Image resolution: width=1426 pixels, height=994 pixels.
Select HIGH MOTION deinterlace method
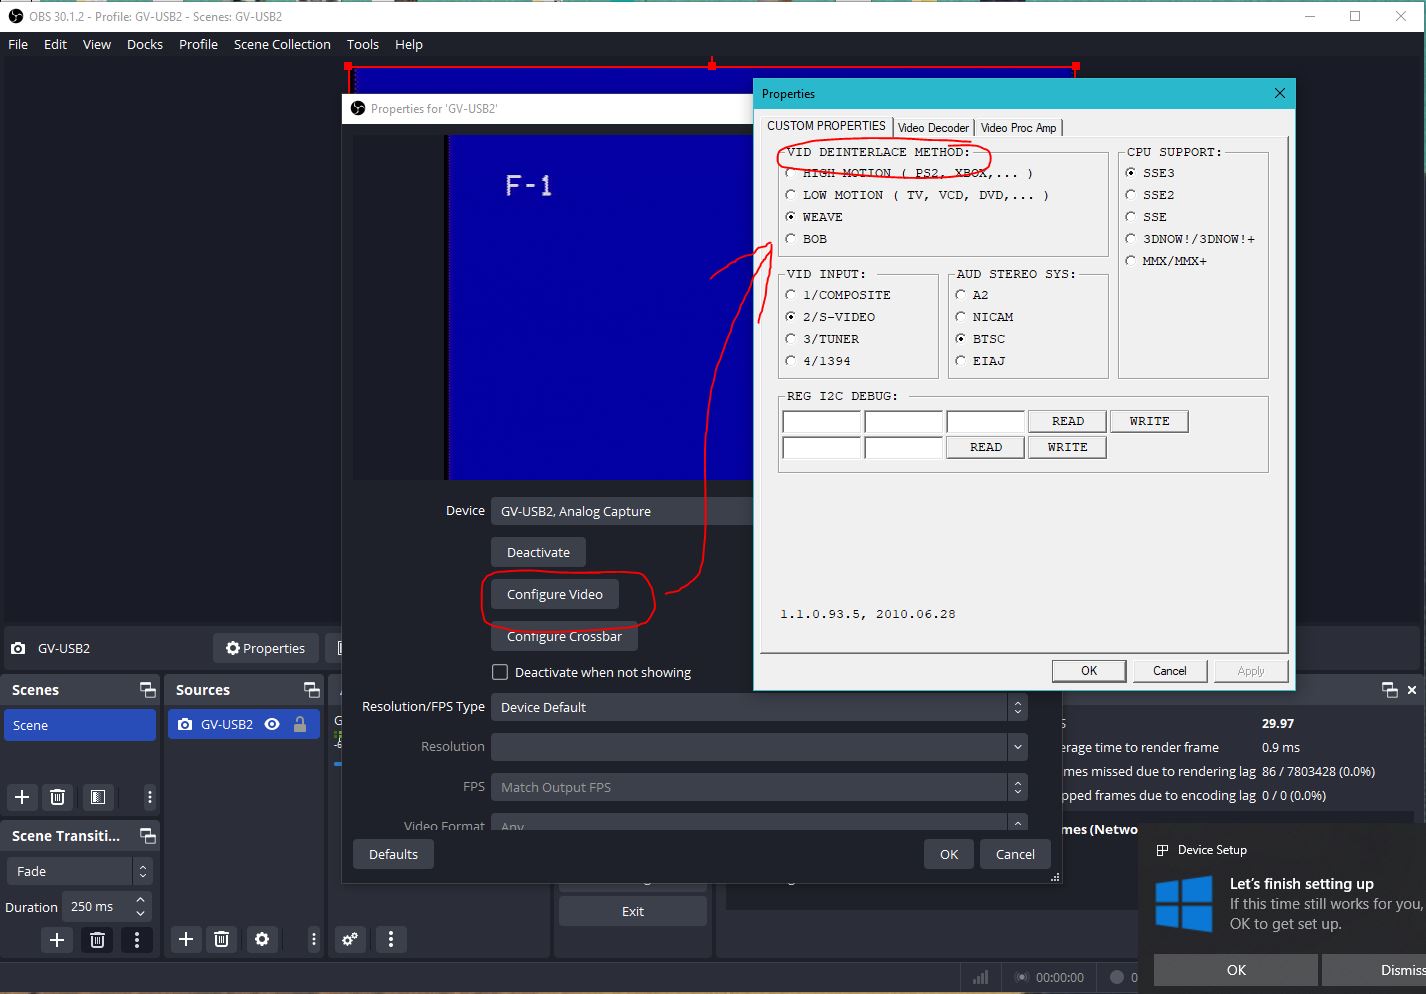(x=791, y=173)
